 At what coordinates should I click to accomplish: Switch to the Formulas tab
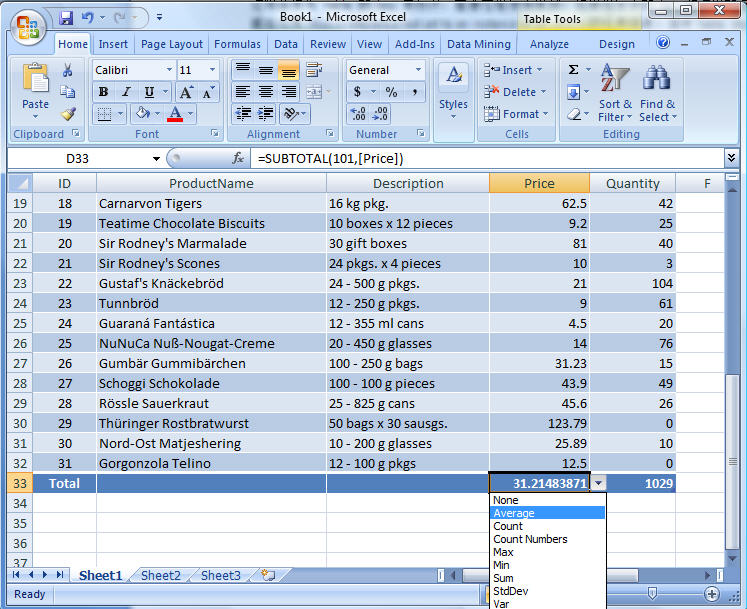(237, 44)
